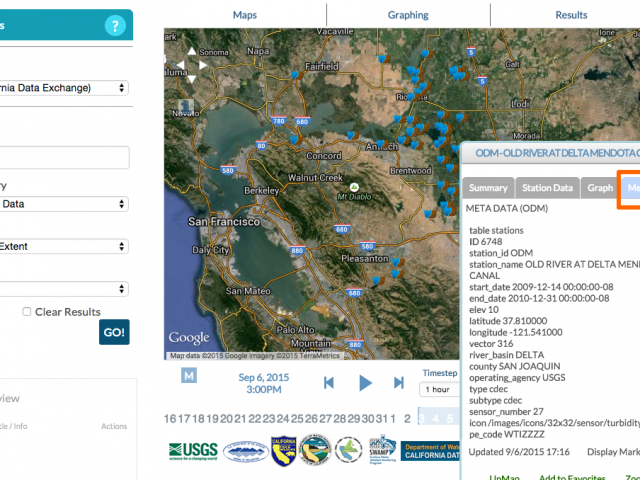
Task: Click the Add to Favorites link
Action: click(572, 477)
